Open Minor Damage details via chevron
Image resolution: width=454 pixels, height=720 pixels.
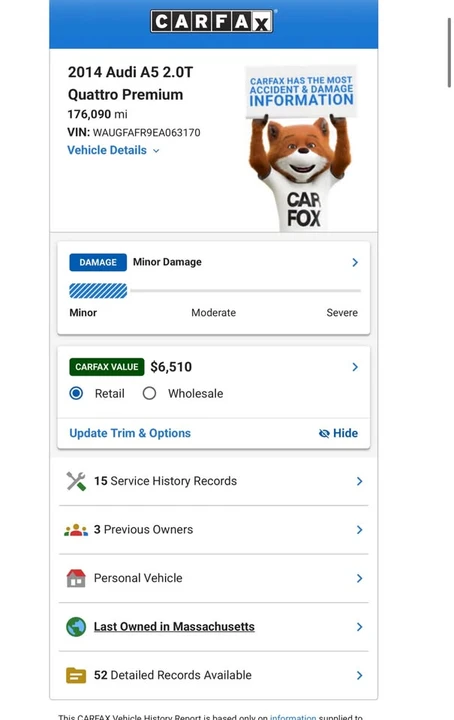[355, 262]
